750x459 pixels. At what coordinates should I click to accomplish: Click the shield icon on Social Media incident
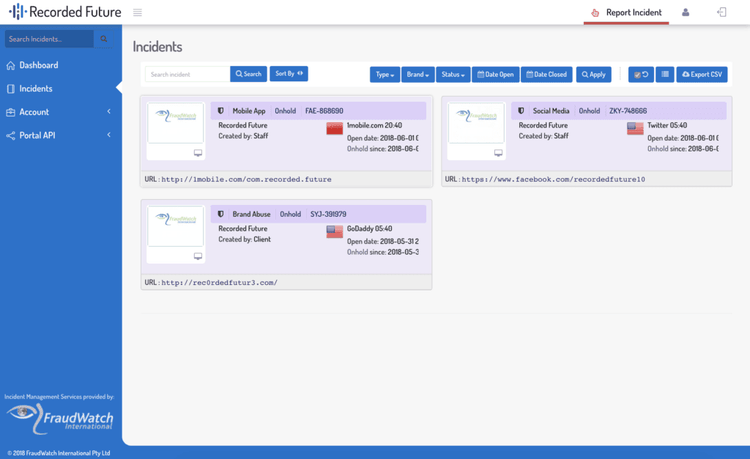pyautogui.click(x=521, y=111)
